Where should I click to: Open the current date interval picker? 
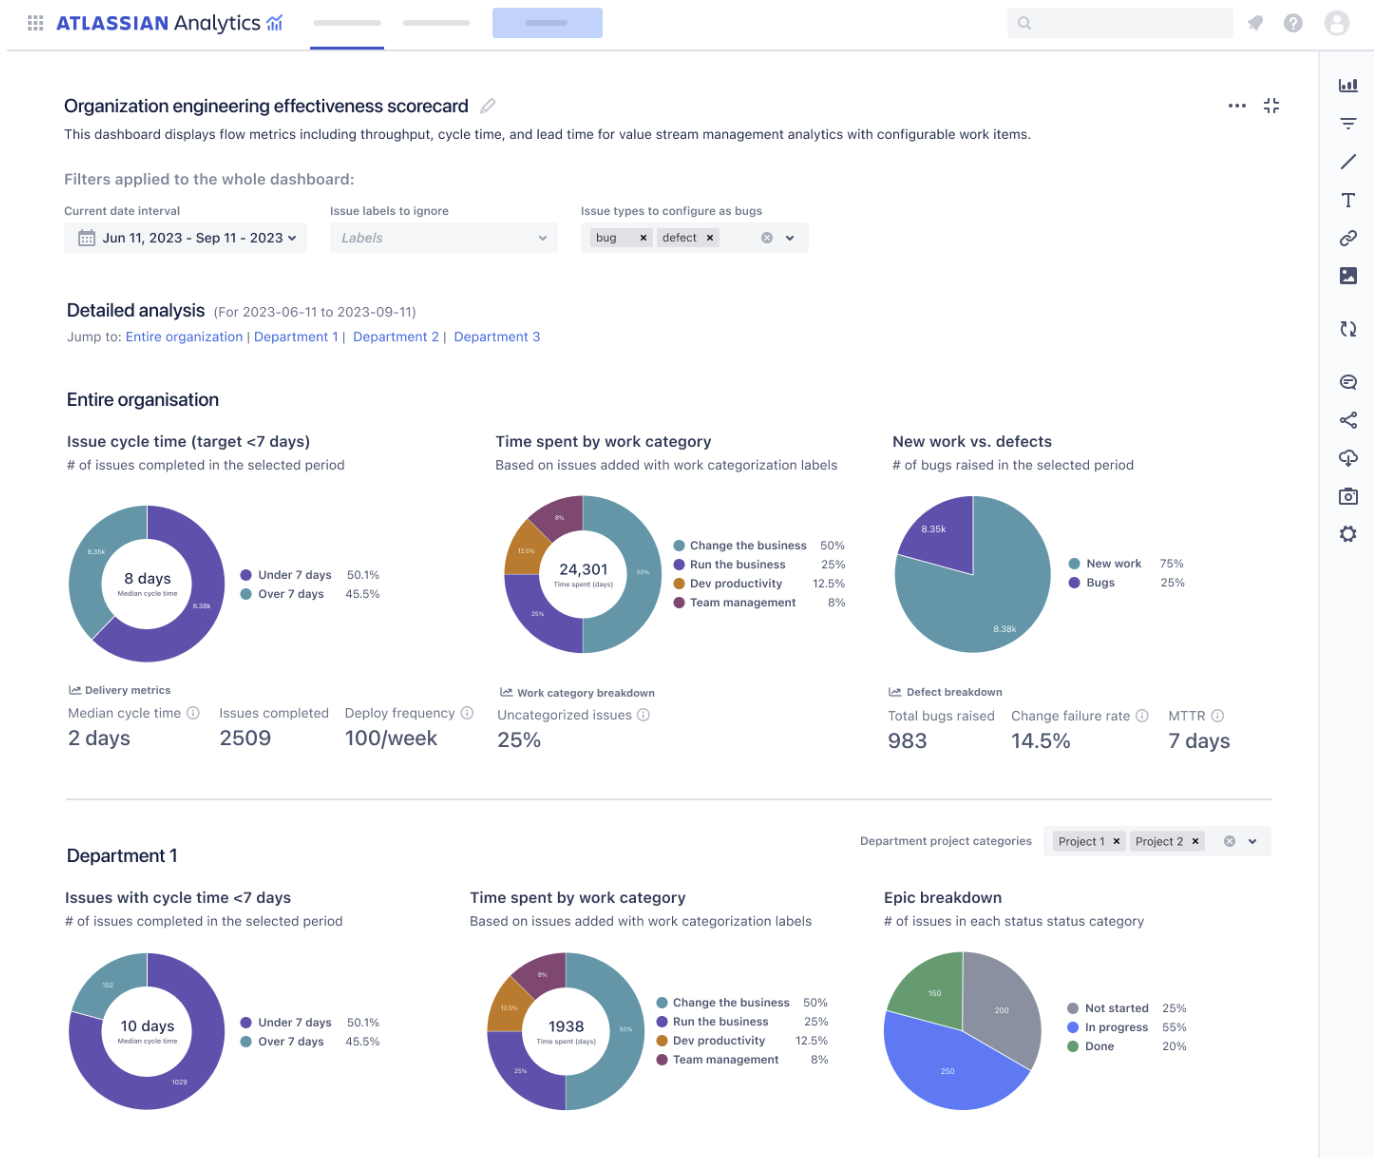(185, 237)
